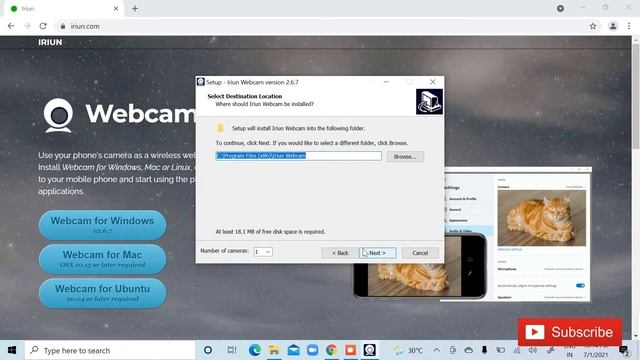View site security lock info
This screenshot has height=360, width=640.
(62, 26)
